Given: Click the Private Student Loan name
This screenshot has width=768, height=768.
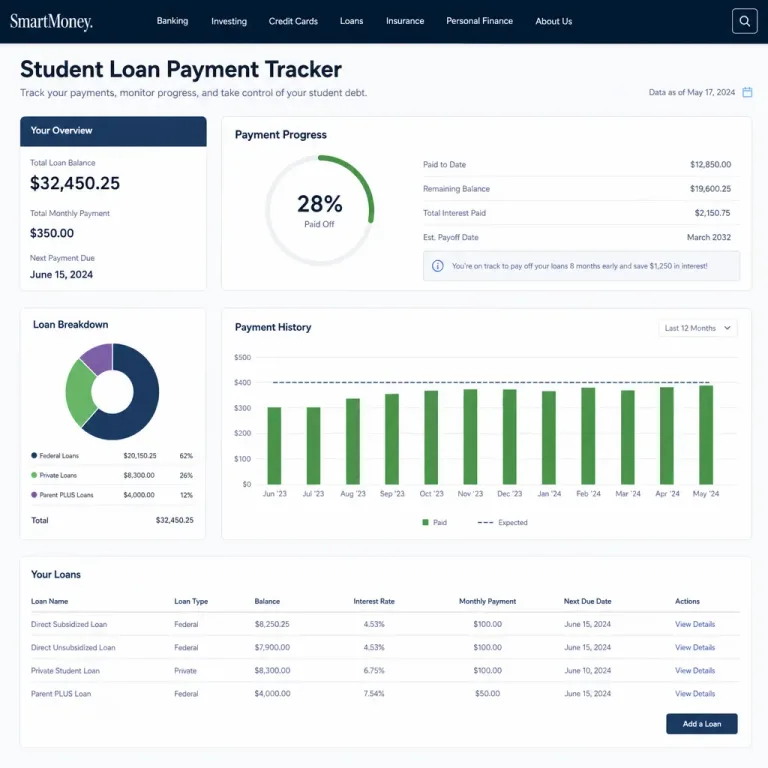Looking at the screenshot, I should 65,671.
